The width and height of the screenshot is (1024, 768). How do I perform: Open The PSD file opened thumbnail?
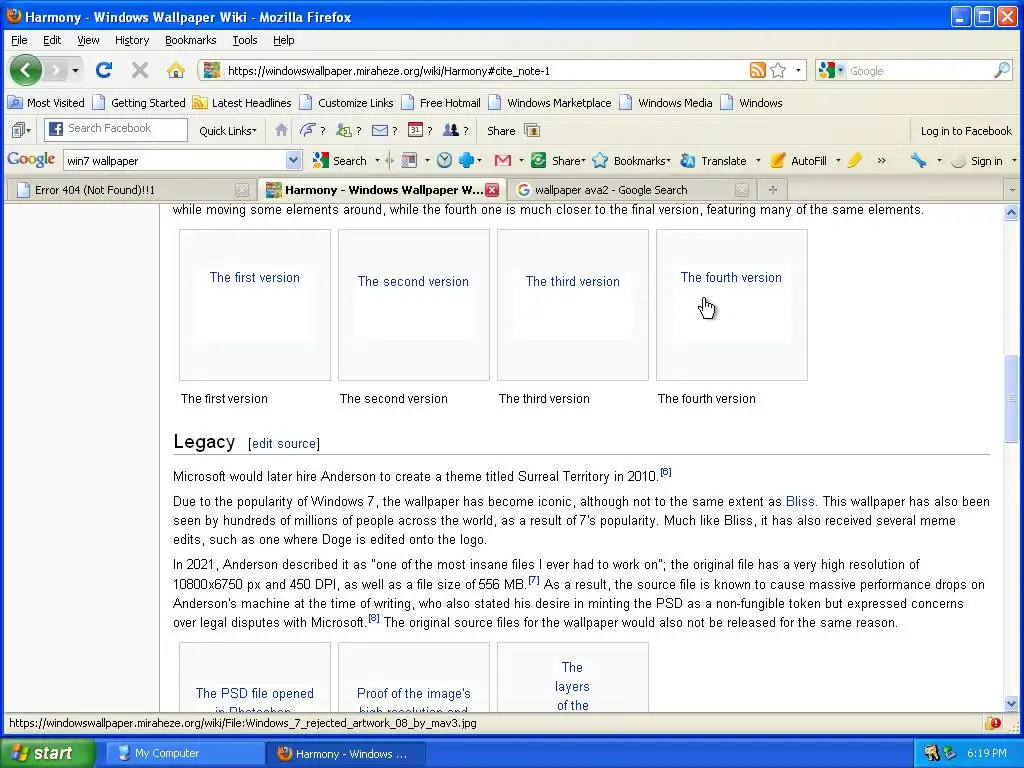point(255,677)
